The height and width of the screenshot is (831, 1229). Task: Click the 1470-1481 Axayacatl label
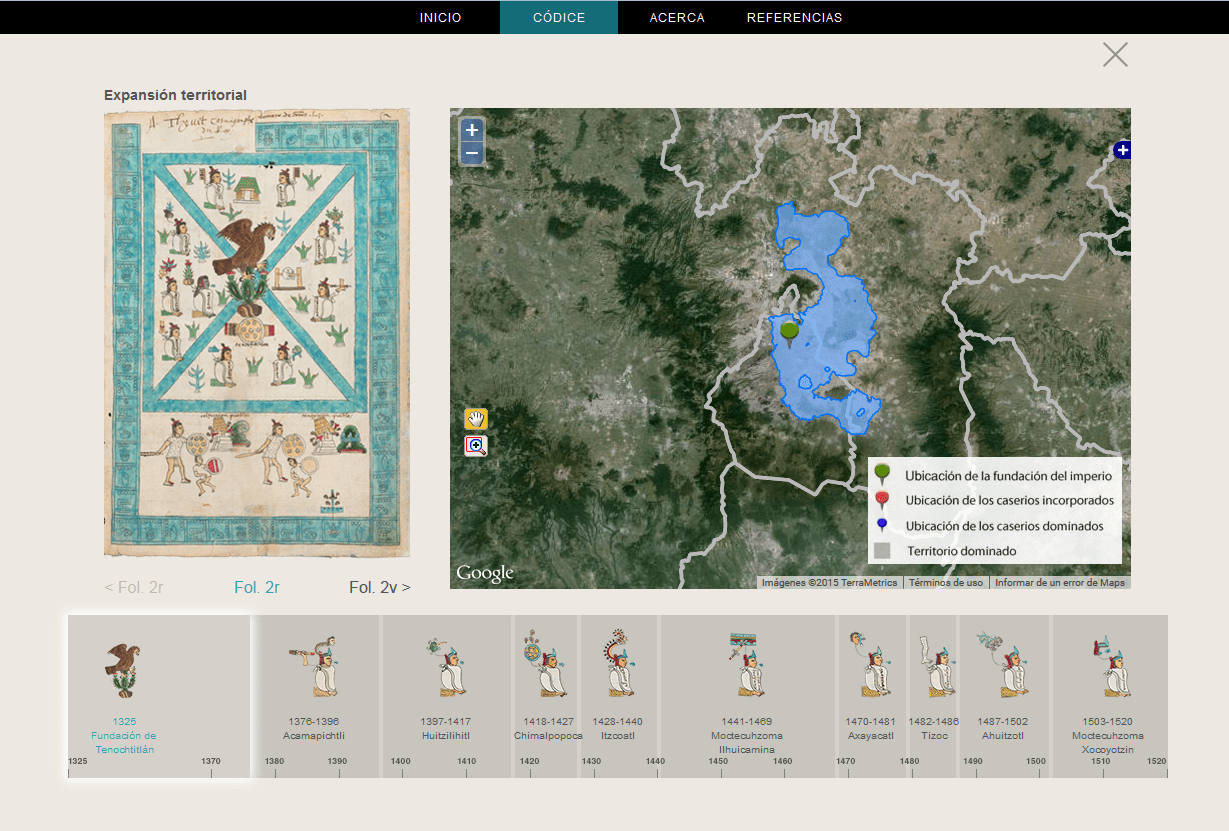pos(870,728)
